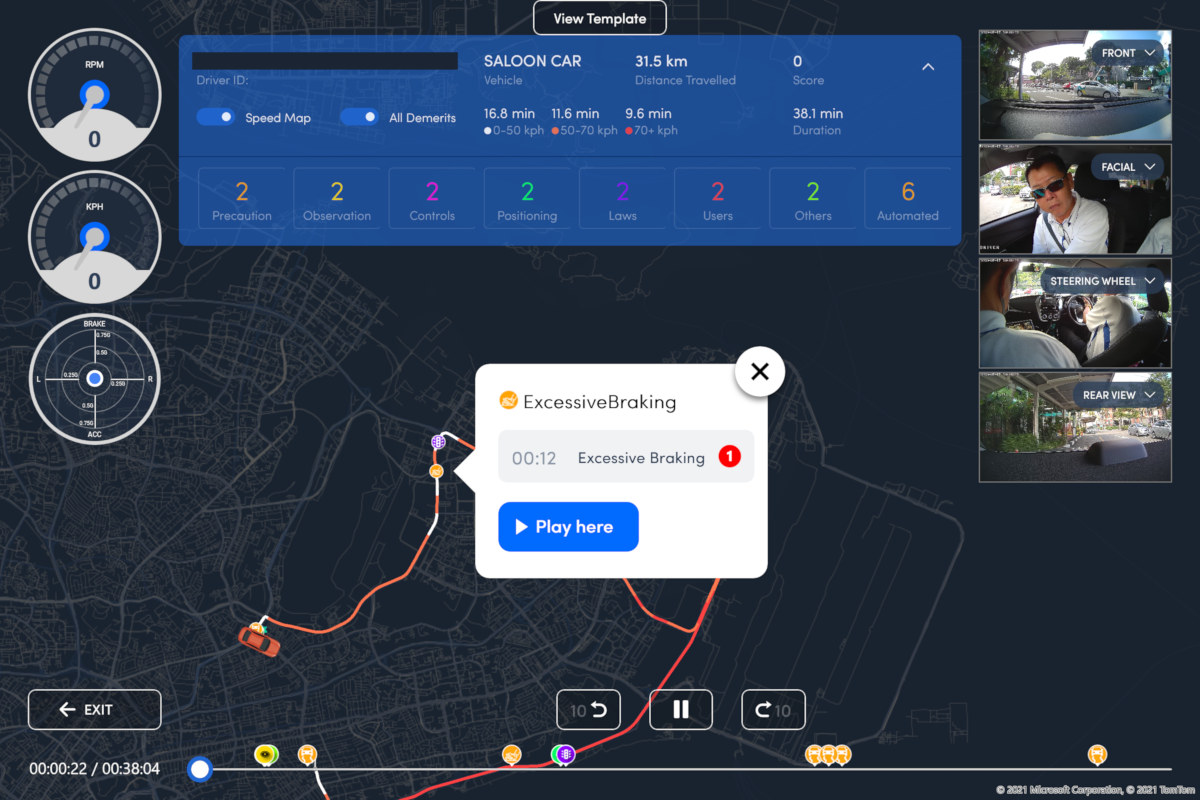This screenshot has width=1200, height=800.
Task: Click the BRAKE/ACC pressure gauge
Action: tap(94, 379)
